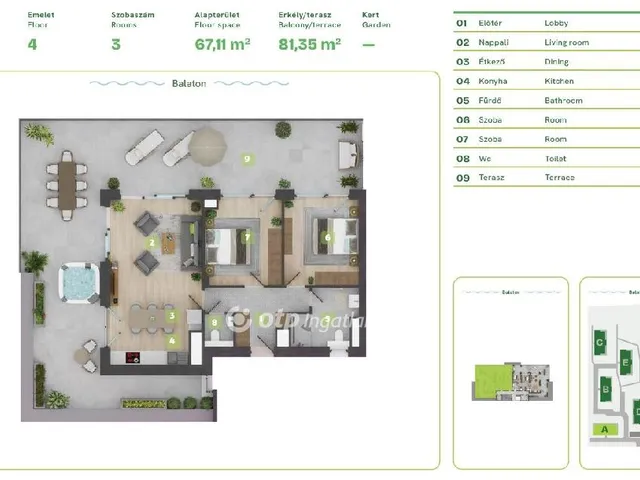Select building C on site map
Image resolution: width=640 pixels, height=480 pixels.
tap(600, 343)
